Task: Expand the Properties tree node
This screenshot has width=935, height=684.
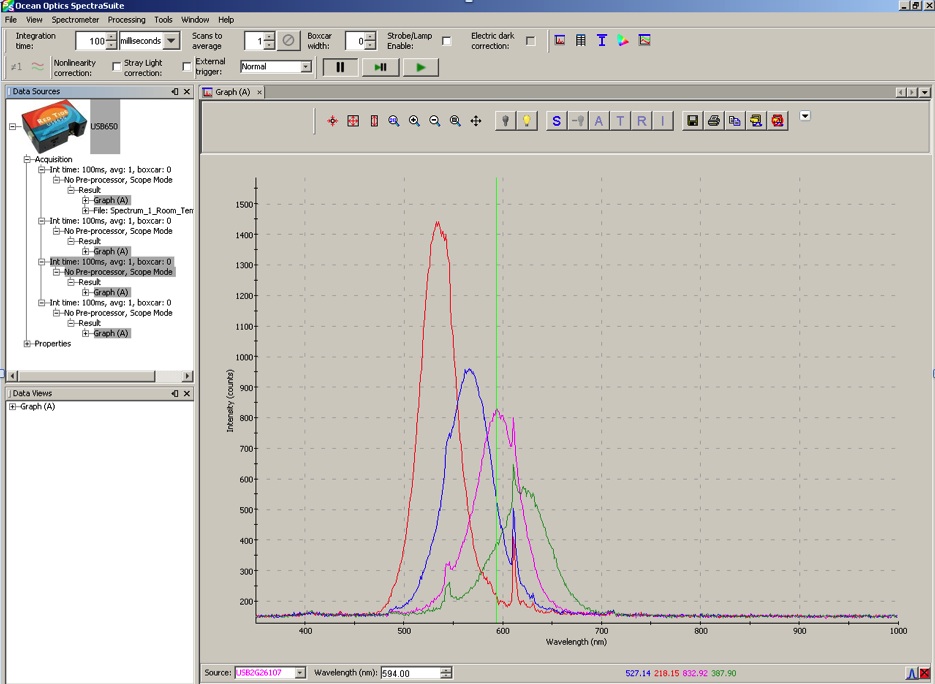Action: pos(27,343)
